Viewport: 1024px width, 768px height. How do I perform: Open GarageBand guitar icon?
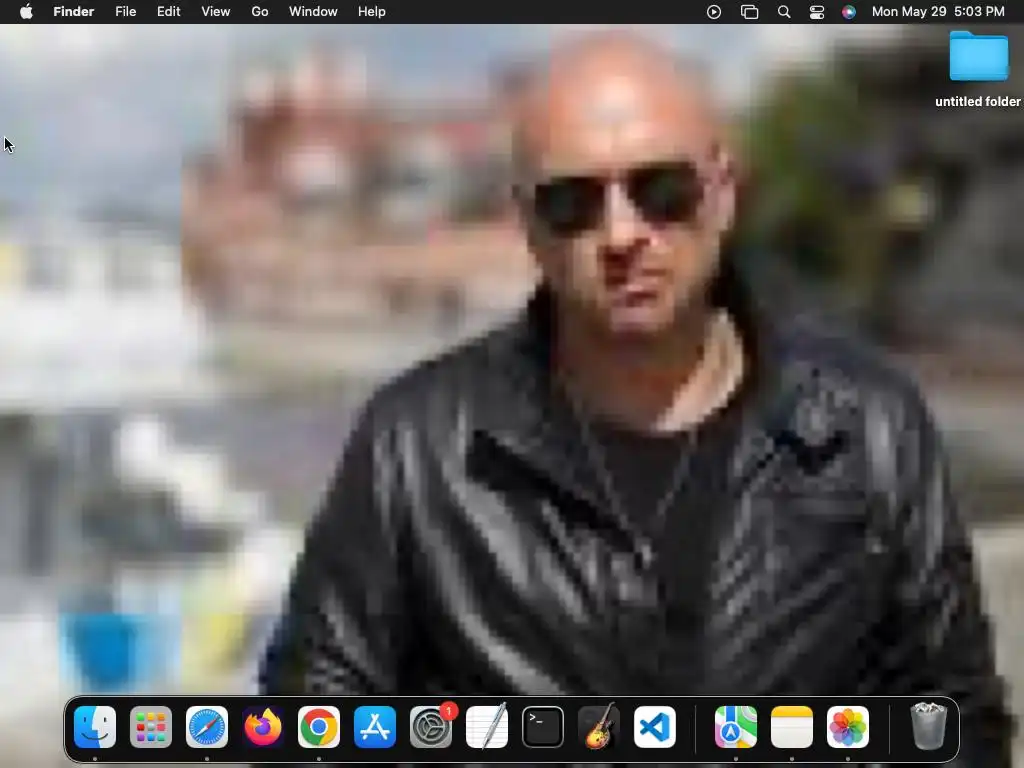[x=599, y=727]
